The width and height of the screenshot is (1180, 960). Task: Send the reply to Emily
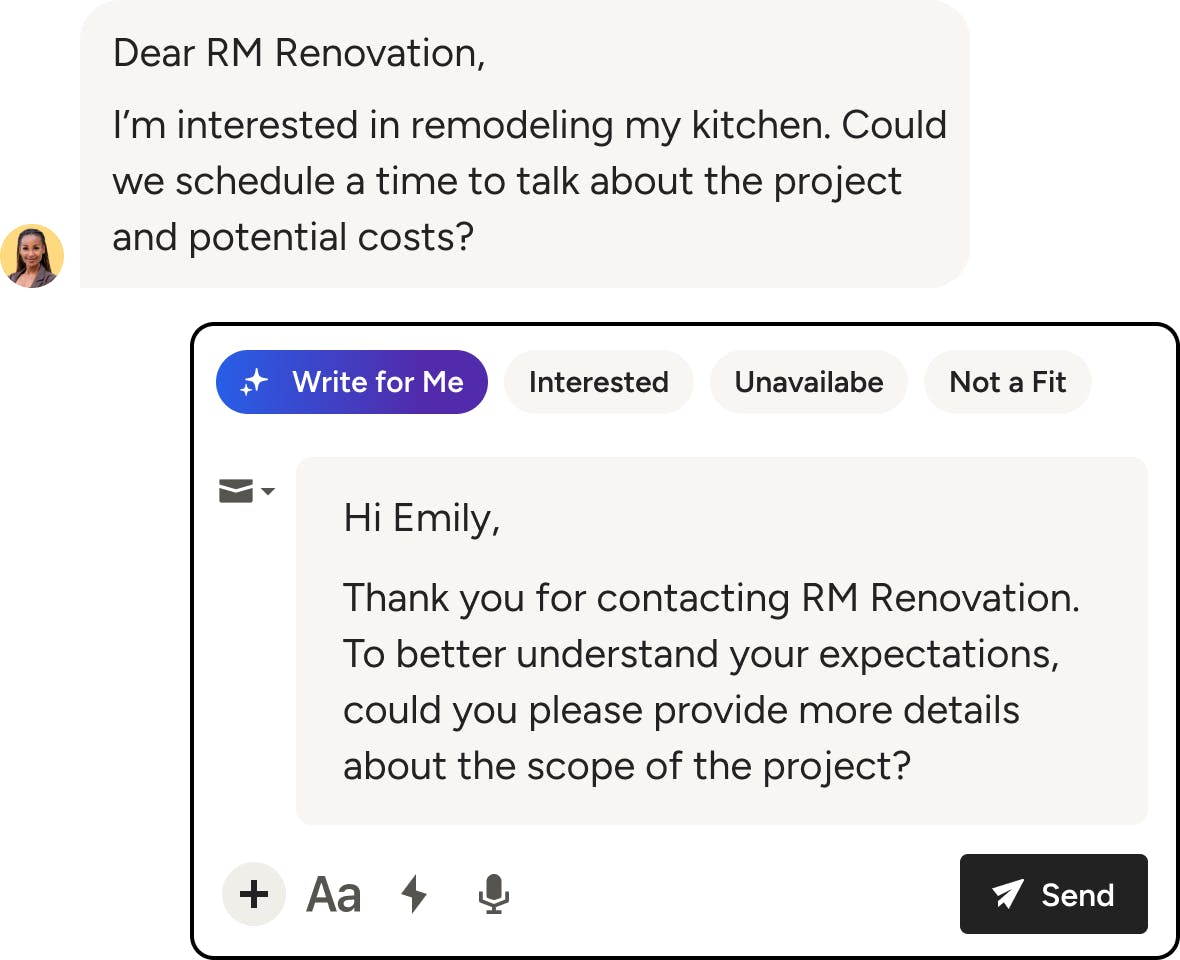pyautogui.click(x=1054, y=894)
